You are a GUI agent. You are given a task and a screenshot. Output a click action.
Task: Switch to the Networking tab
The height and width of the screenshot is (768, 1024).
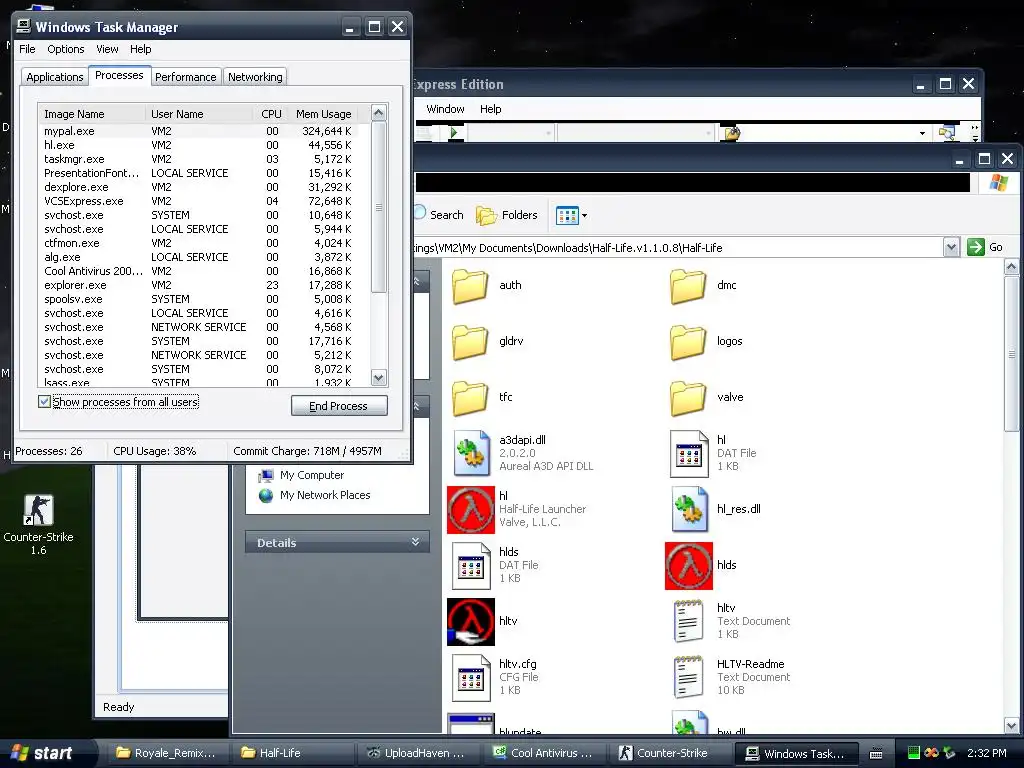click(x=255, y=77)
